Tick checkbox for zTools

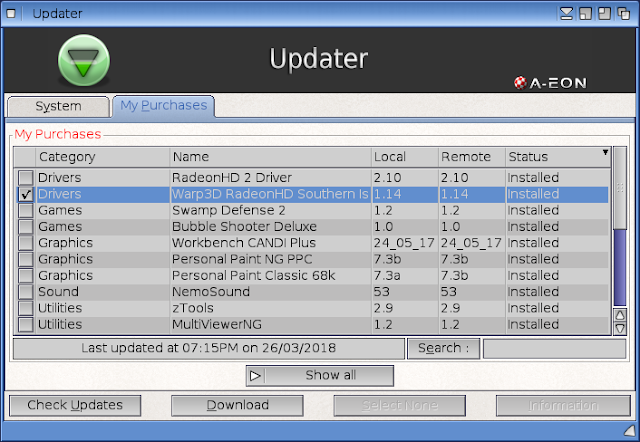coord(26,308)
